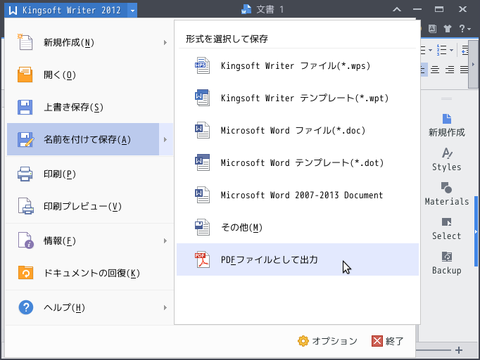
Task: Click the zoom in plus button
Action: (x=459, y=350)
